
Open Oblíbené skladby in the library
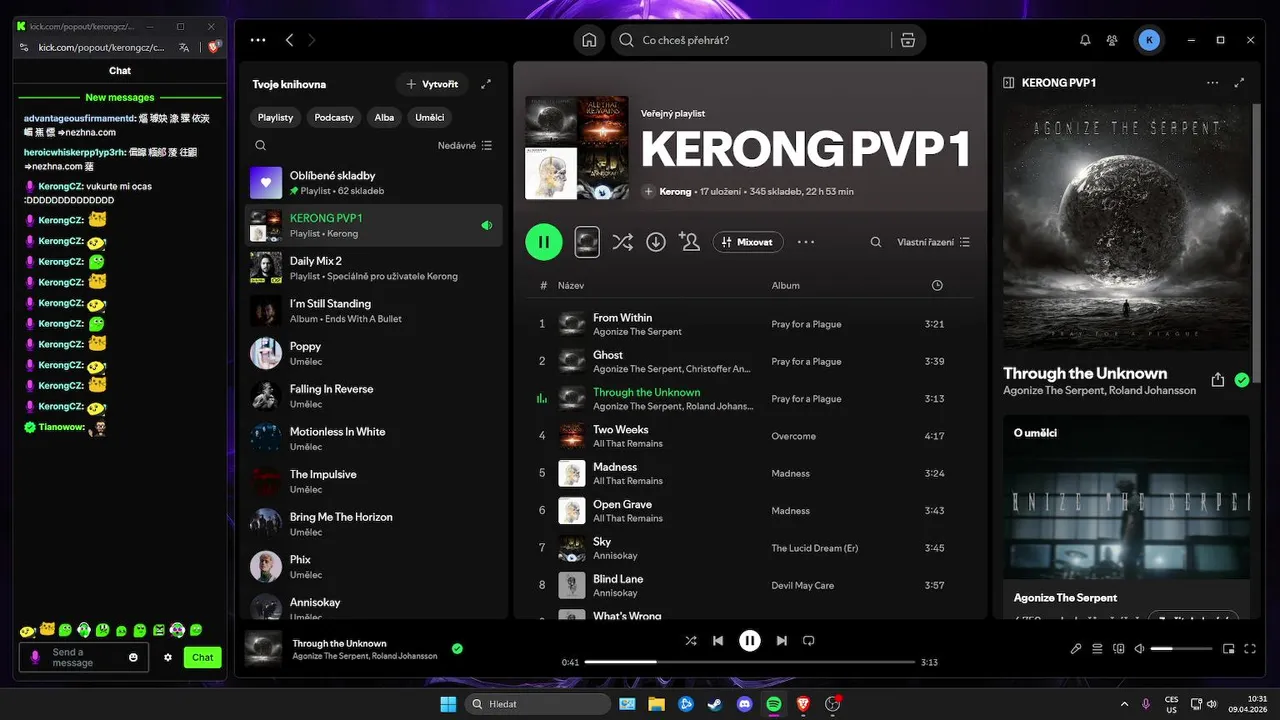tap(374, 183)
